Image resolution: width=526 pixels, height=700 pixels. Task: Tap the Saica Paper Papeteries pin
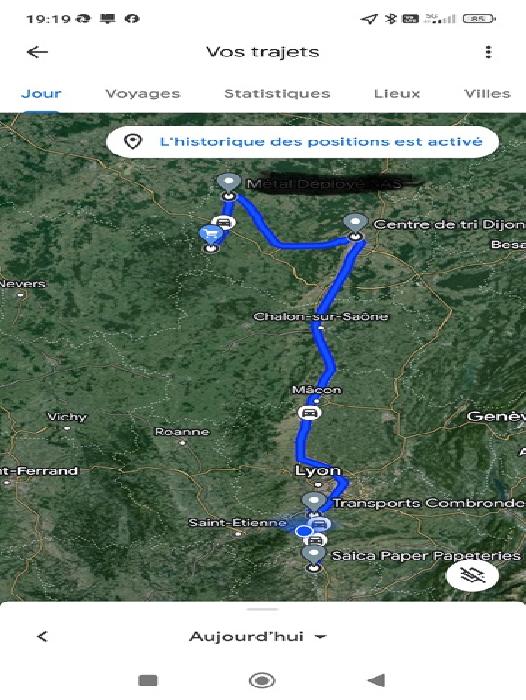(313, 557)
